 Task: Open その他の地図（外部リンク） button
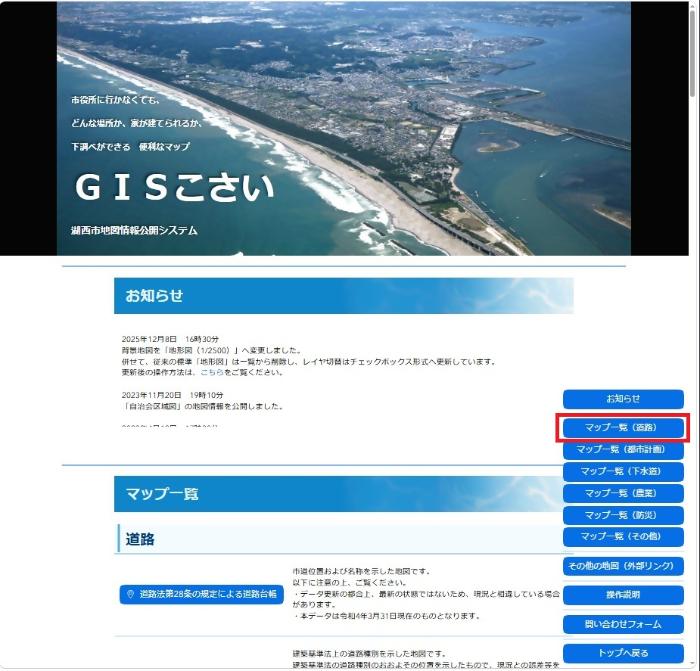pos(623,566)
